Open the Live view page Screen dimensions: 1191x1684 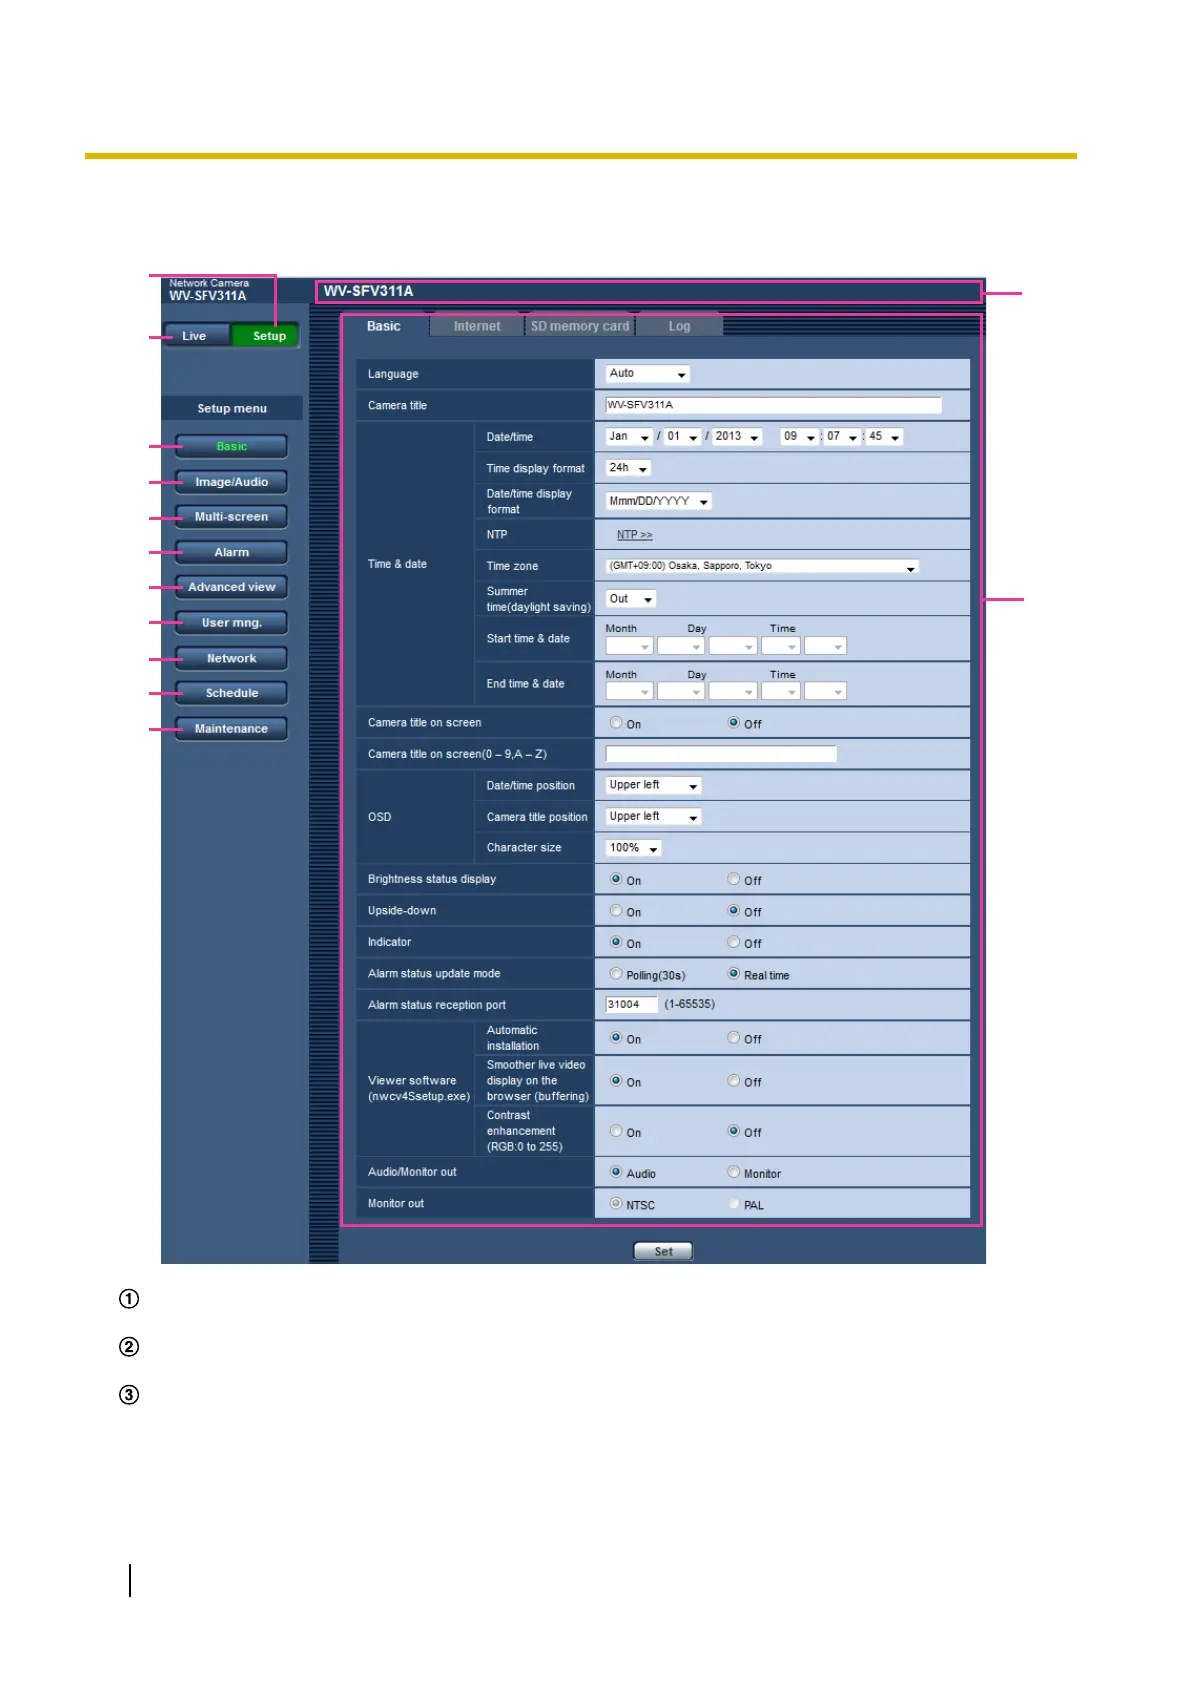click(x=195, y=336)
